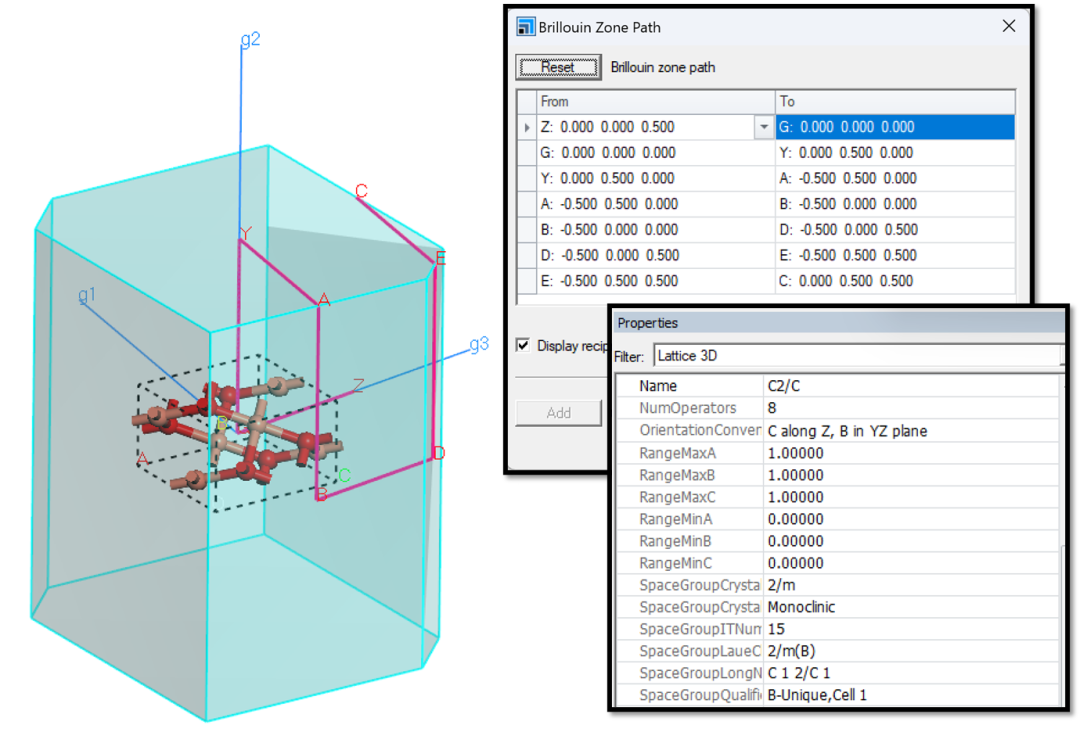Image resolution: width=1080 pixels, height=743 pixels.
Task: Select the Z: 0.000 0.000 0.500 From cell
Action: click(645, 127)
